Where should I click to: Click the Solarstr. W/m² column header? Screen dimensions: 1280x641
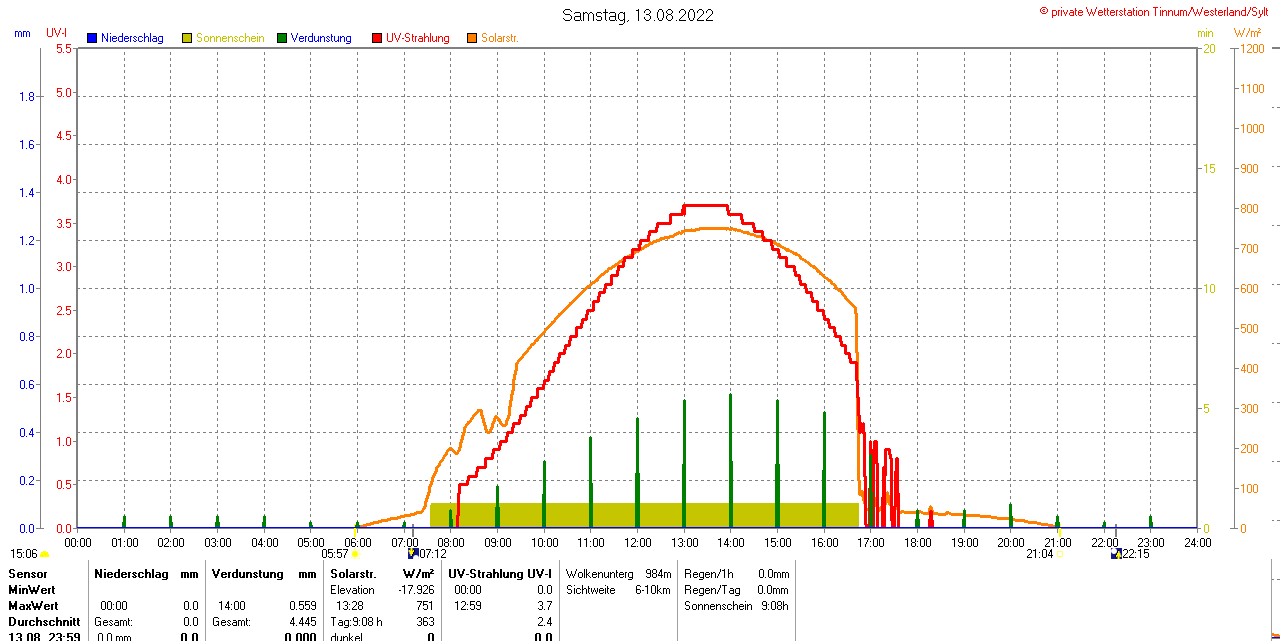(x=382, y=574)
